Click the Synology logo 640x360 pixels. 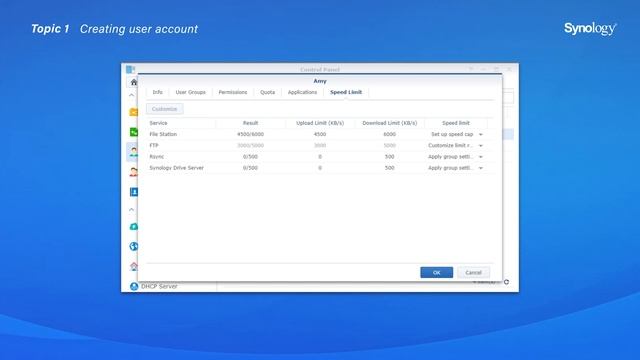(x=590, y=29)
